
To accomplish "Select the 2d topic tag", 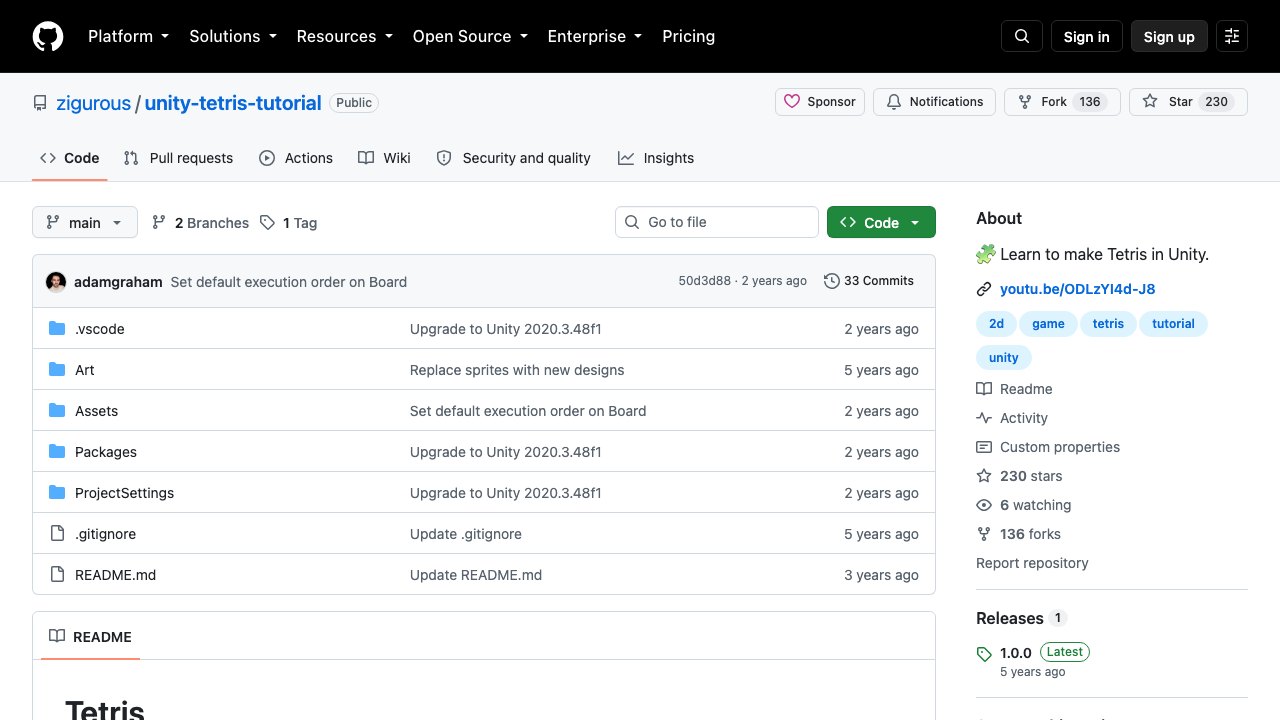I will [996, 324].
